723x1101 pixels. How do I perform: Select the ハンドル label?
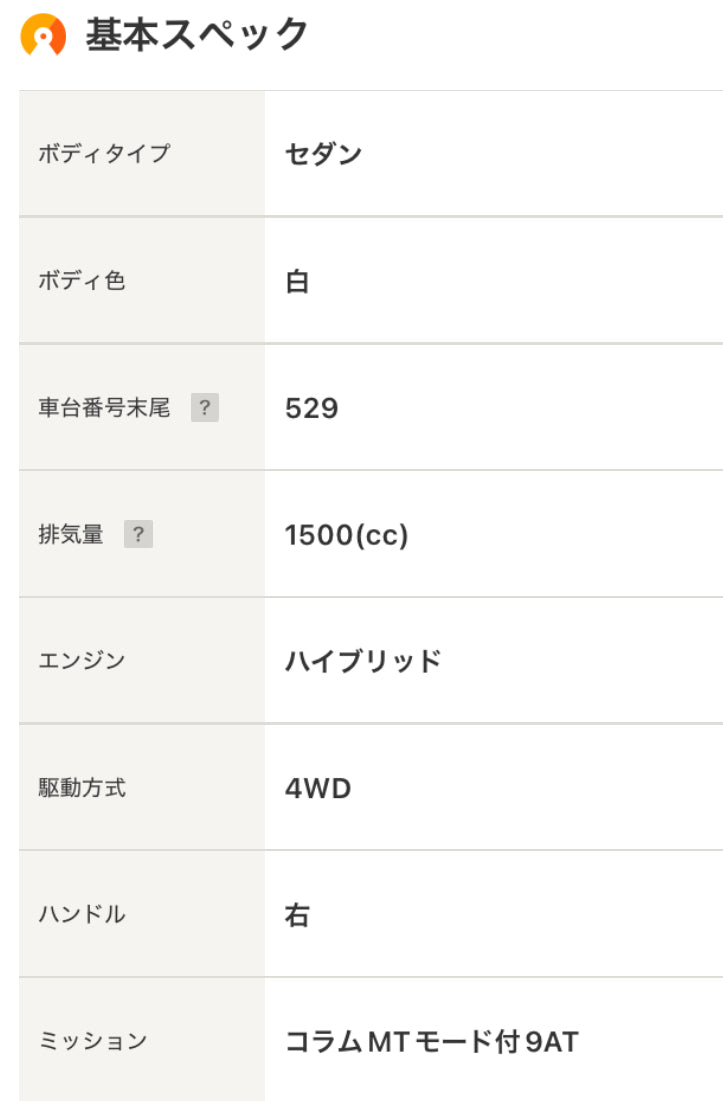click(x=81, y=914)
